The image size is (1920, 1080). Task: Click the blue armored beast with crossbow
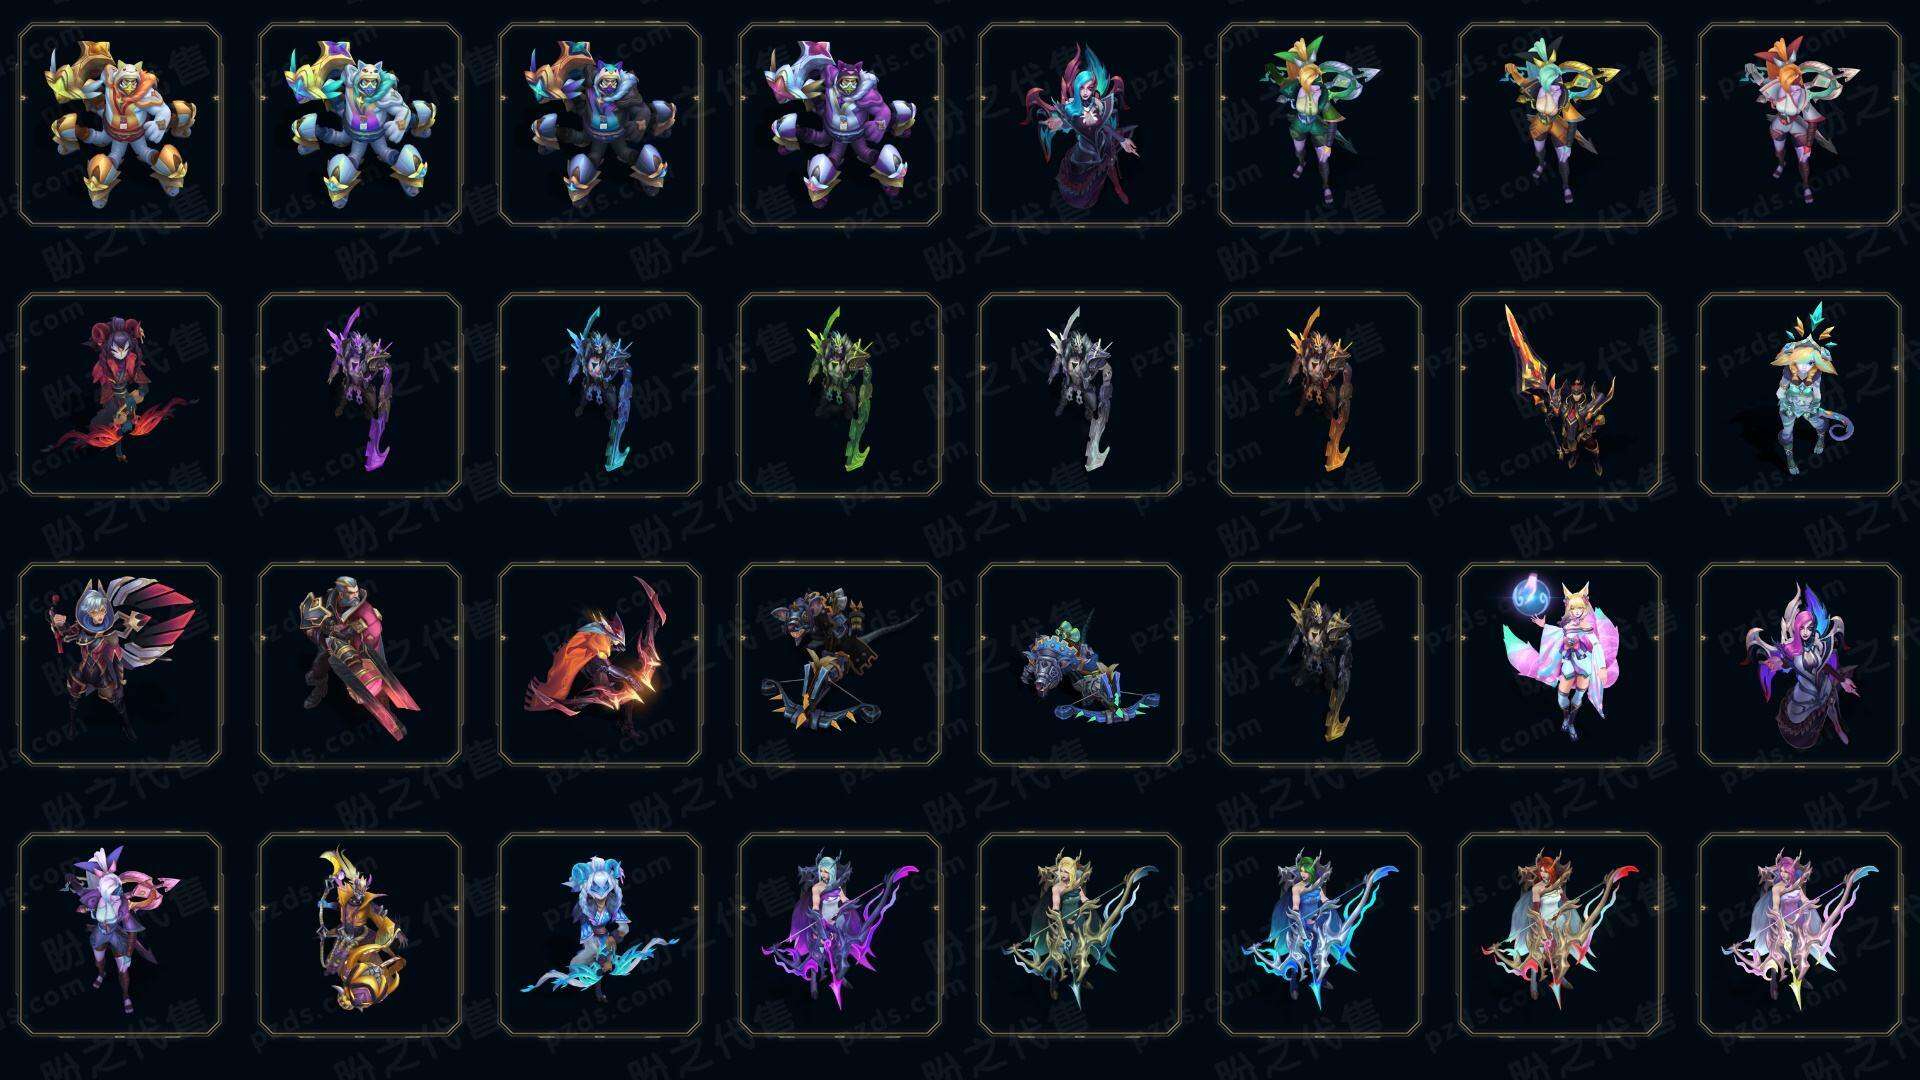(1080, 664)
